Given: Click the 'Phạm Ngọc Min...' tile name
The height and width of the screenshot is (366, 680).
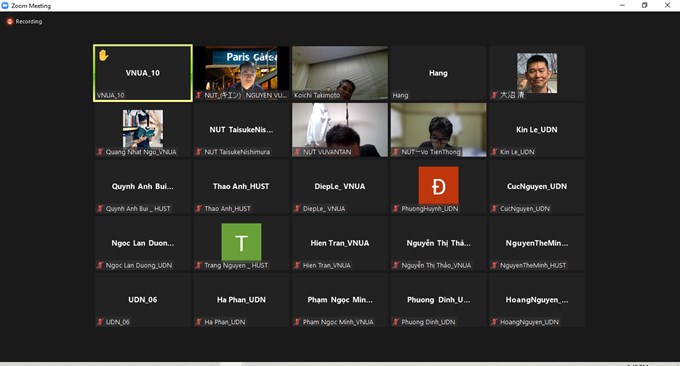Looking at the screenshot, I should (340, 300).
